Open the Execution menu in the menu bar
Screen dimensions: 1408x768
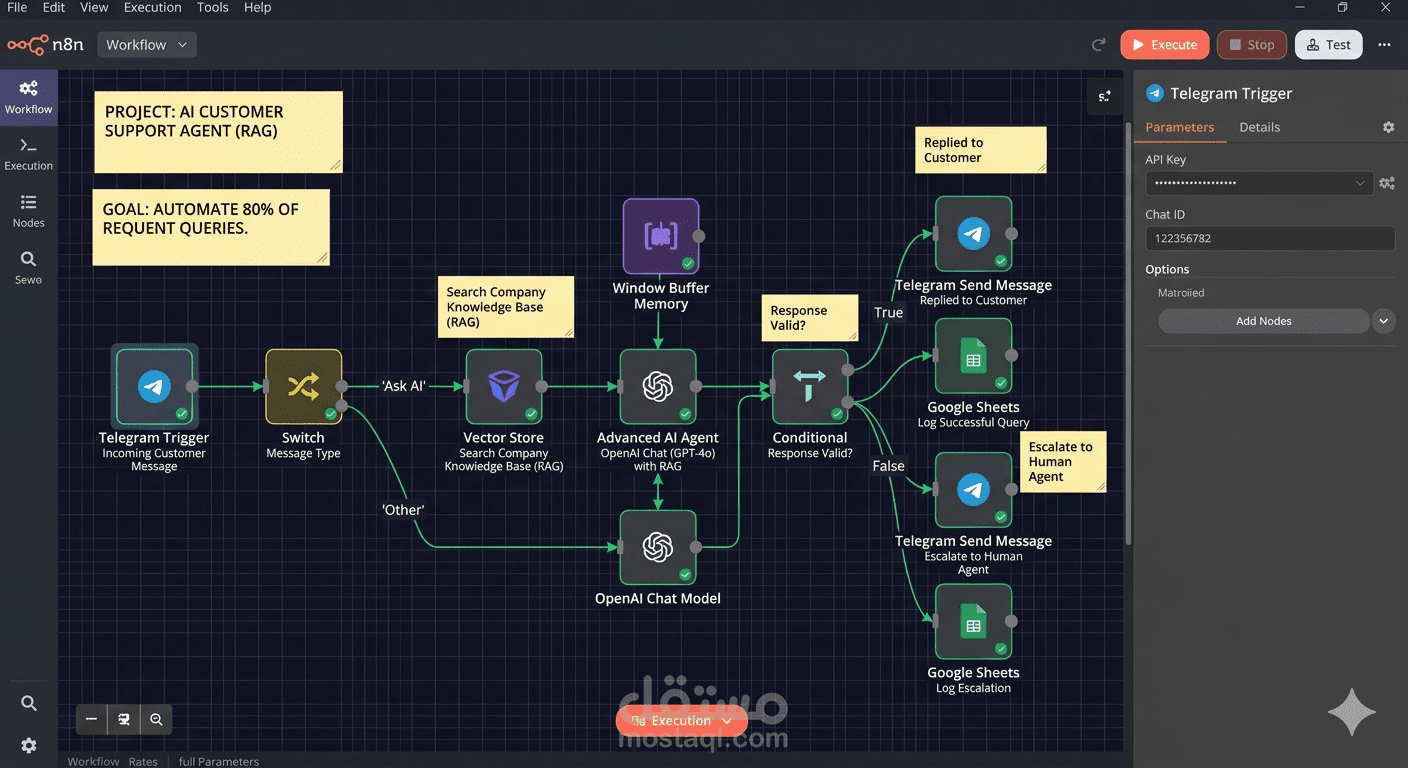(153, 7)
